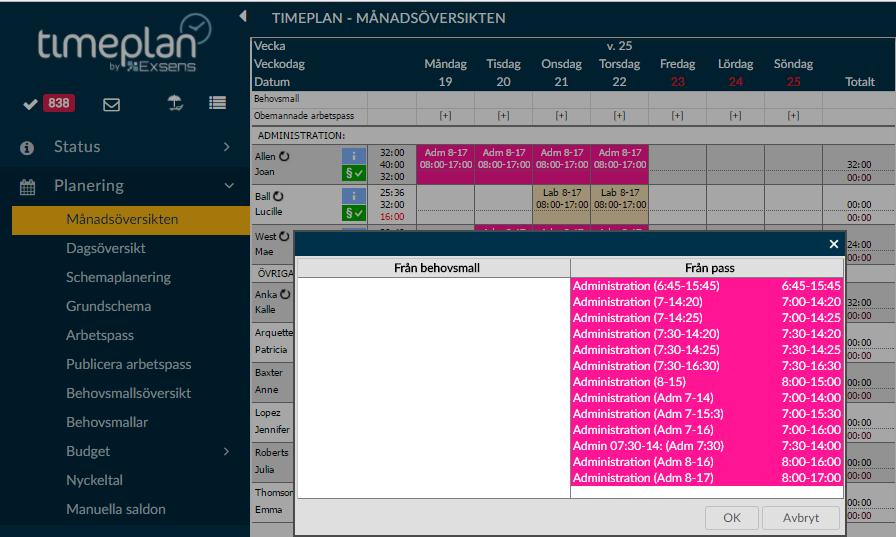Add unmanned shift on Måndag [+]

tap(445, 115)
